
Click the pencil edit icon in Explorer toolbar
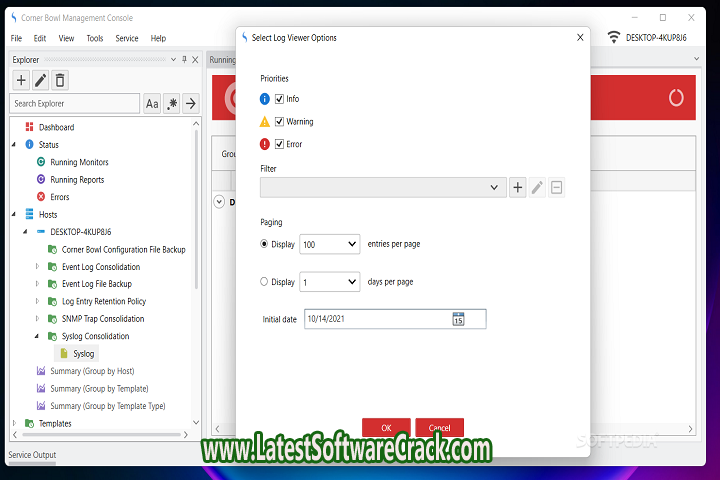[x=41, y=80]
